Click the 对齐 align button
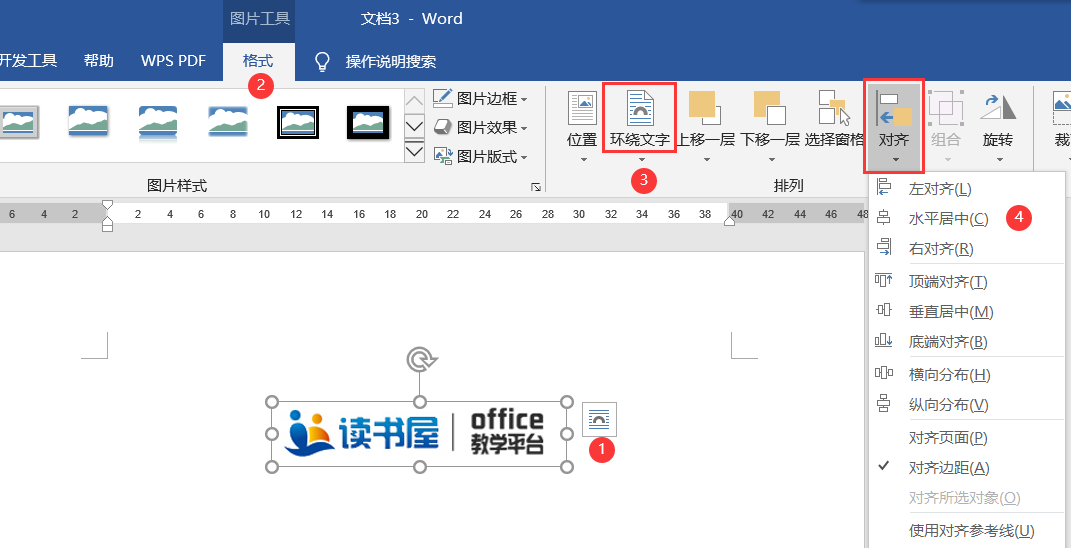The height and width of the screenshot is (548, 1071). [894, 126]
